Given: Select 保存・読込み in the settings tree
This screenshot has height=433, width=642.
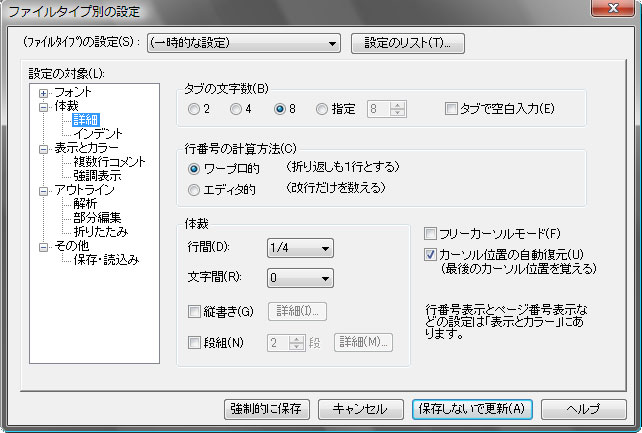Looking at the screenshot, I should point(106,259).
